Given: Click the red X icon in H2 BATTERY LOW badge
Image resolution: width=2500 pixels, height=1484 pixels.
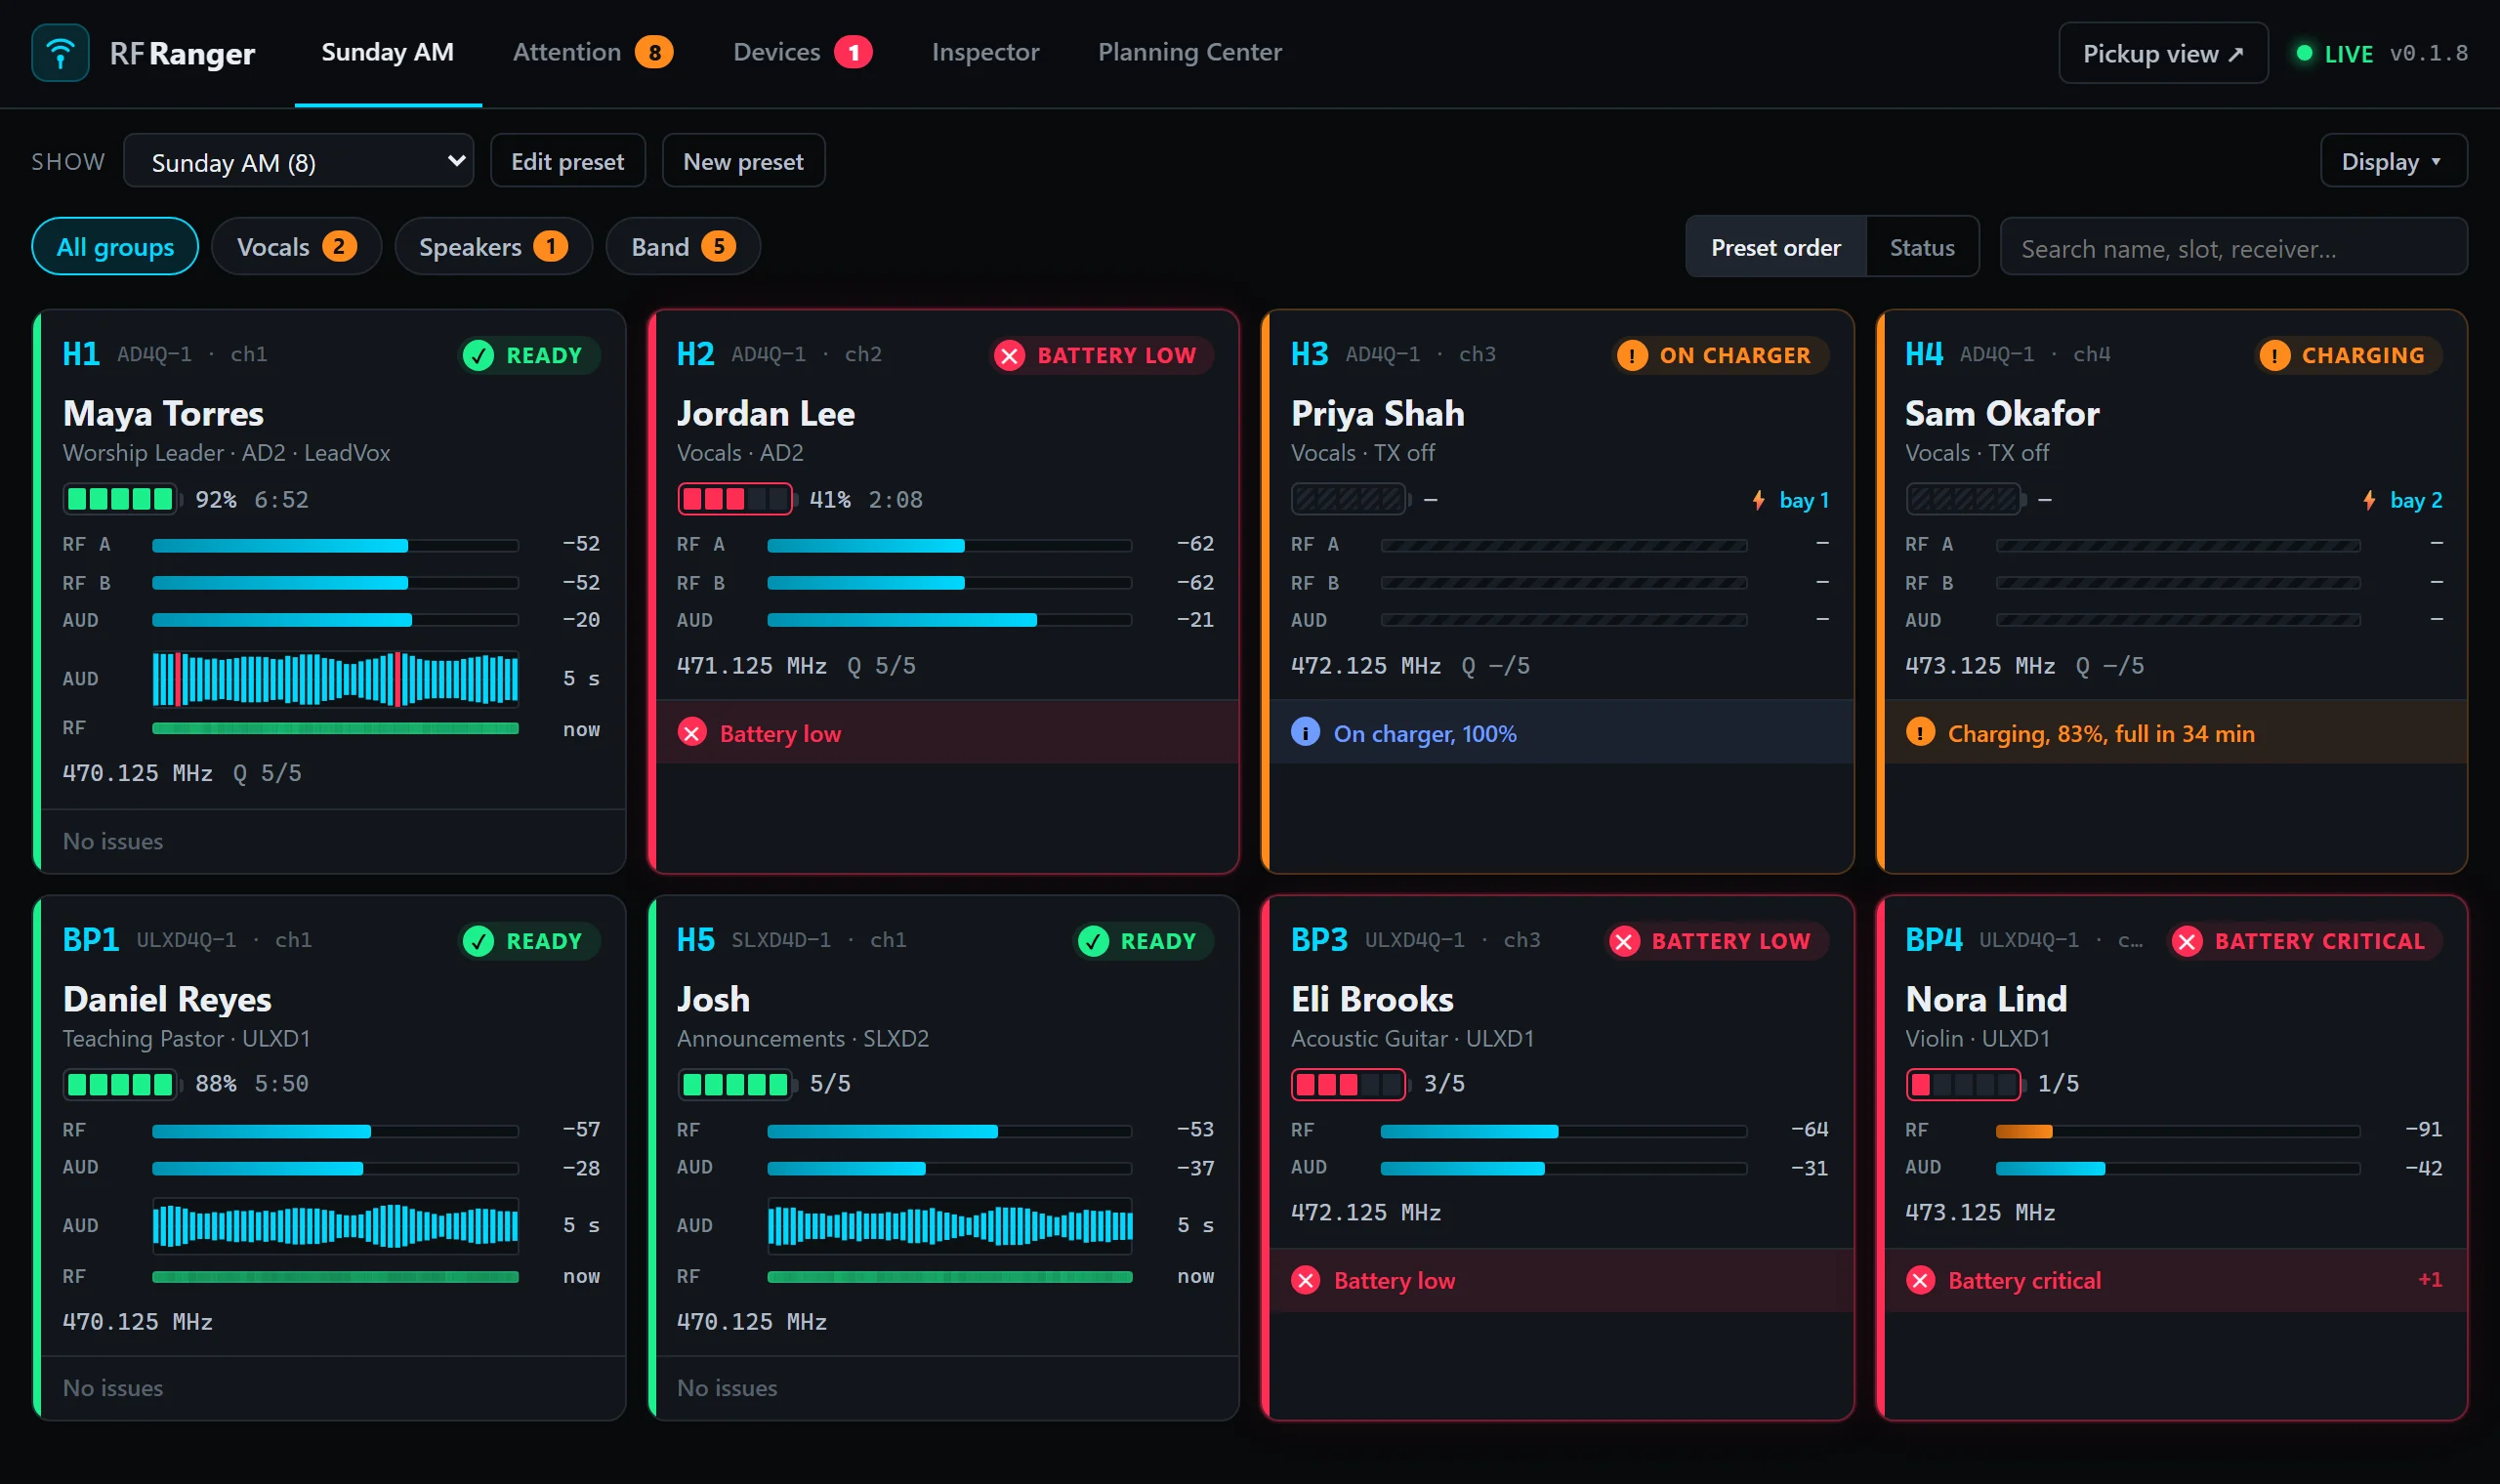Looking at the screenshot, I should coord(1009,356).
